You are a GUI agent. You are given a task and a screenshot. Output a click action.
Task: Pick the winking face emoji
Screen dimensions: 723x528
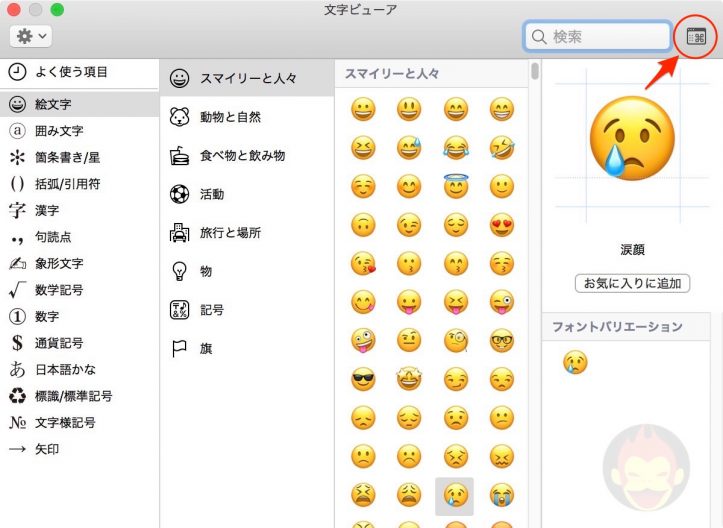click(x=409, y=225)
